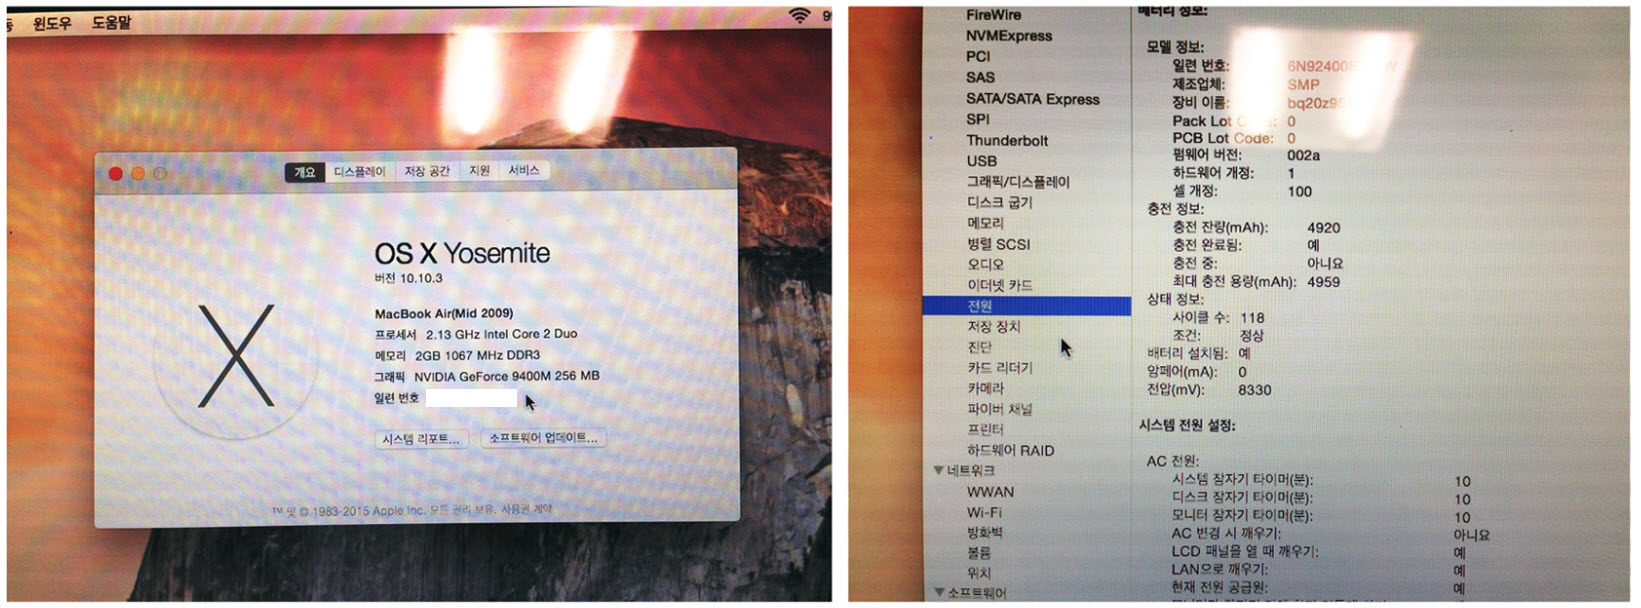Collapse the 소프트웨어 section triangle

(938, 592)
